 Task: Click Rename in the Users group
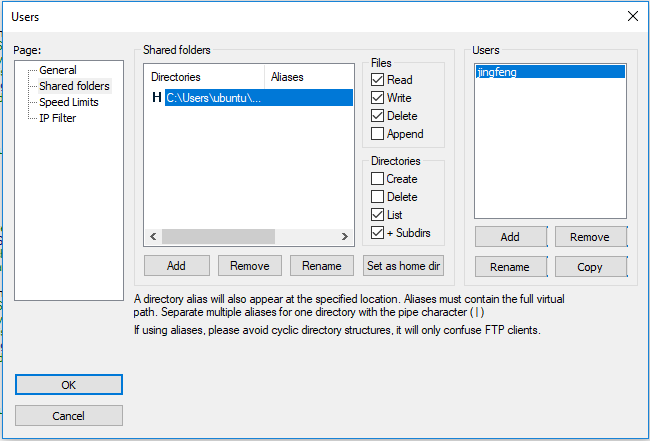point(511,267)
